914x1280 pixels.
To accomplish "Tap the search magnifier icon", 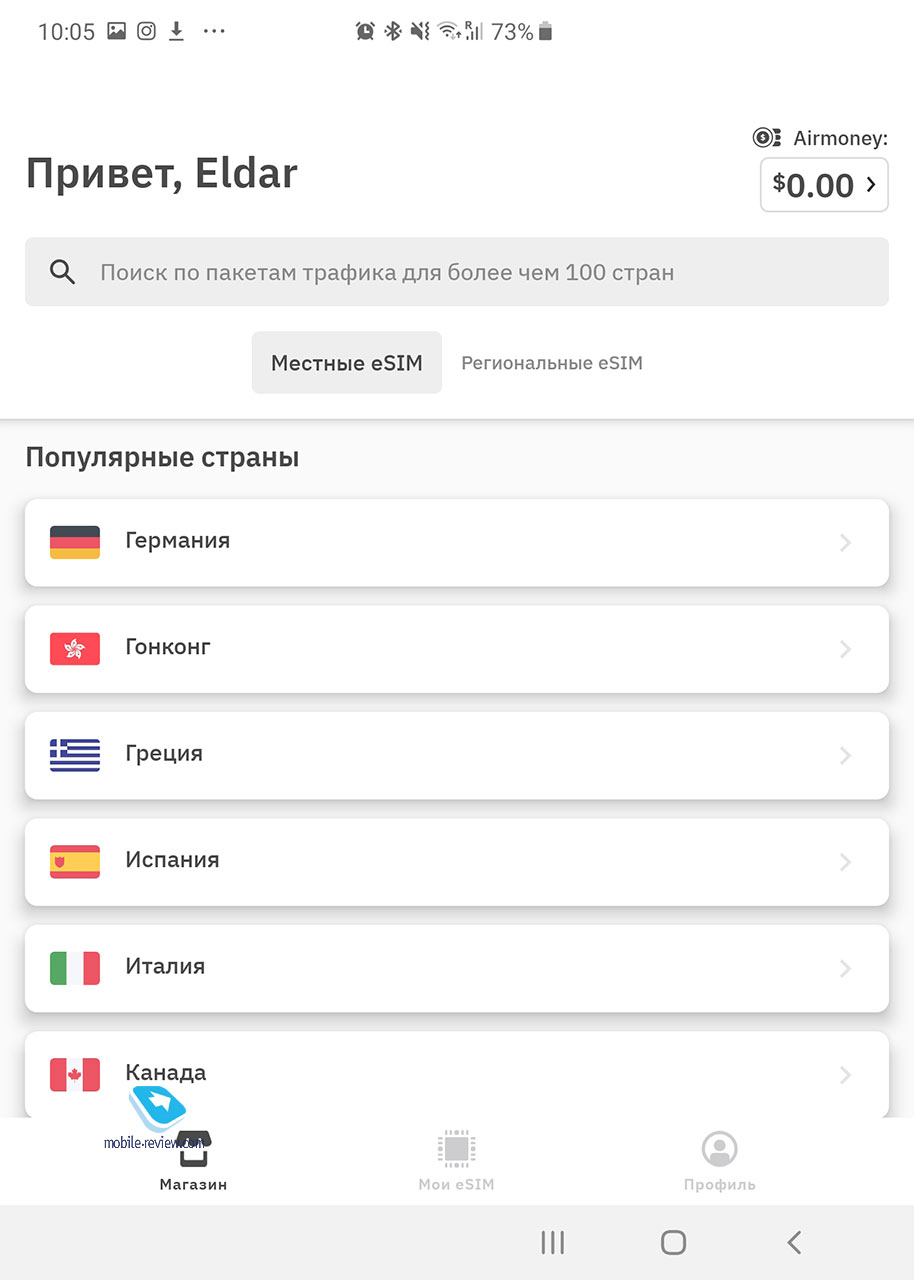I will 63,272.
